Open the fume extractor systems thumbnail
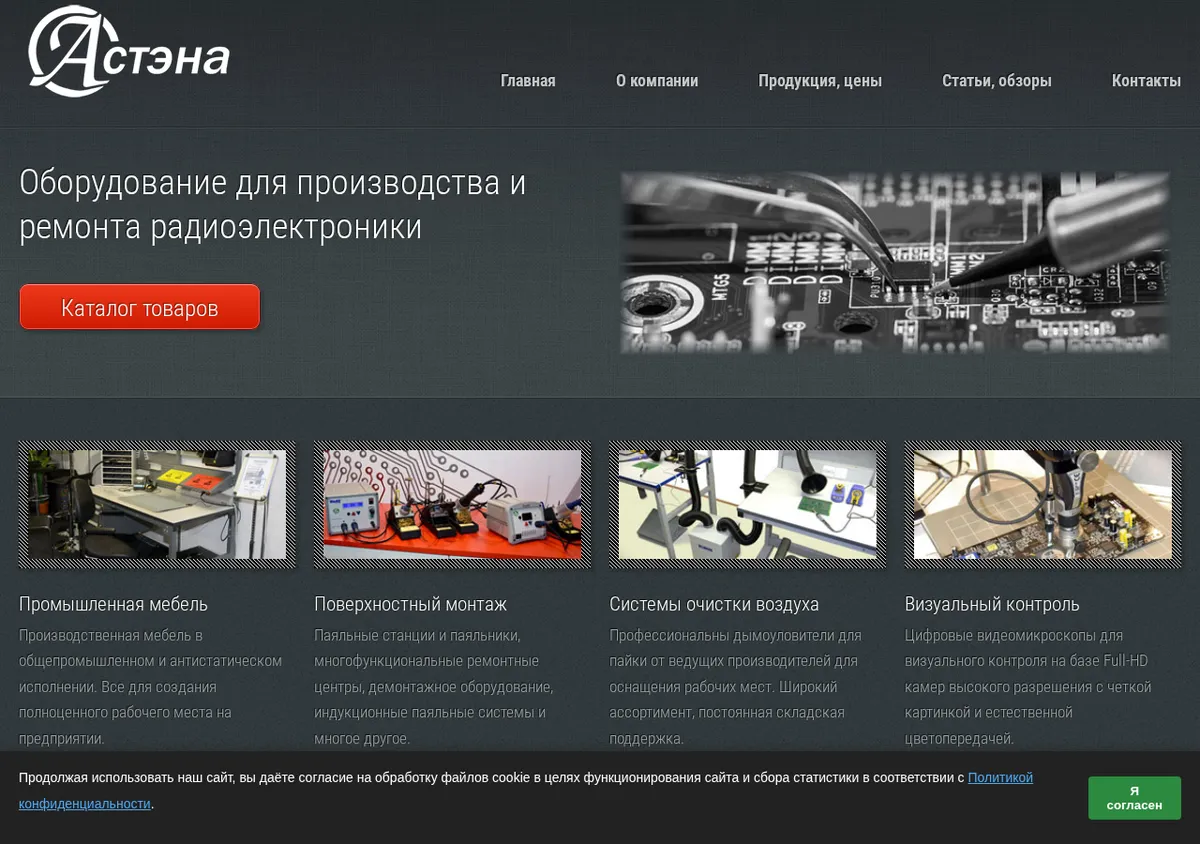This screenshot has height=844, width=1200. [x=747, y=504]
